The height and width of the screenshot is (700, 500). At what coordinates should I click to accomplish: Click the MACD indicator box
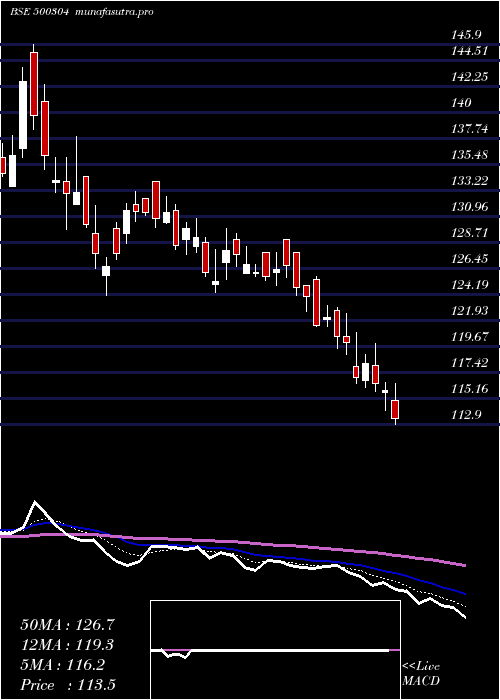tap(275, 650)
